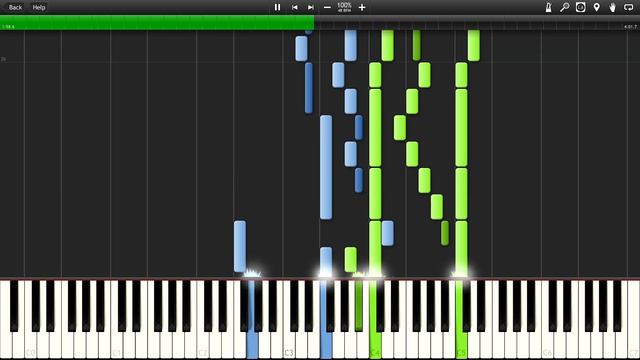Open the Help menu

tap(39, 7)
